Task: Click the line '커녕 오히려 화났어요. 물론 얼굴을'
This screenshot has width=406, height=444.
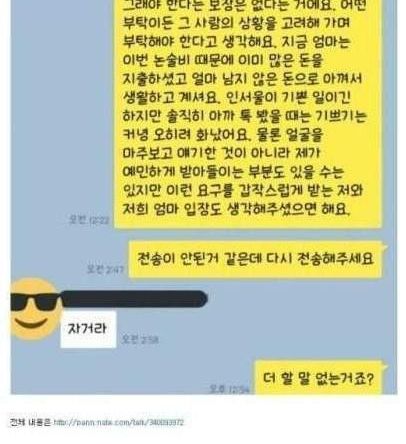Action: [x=223, y=134]
